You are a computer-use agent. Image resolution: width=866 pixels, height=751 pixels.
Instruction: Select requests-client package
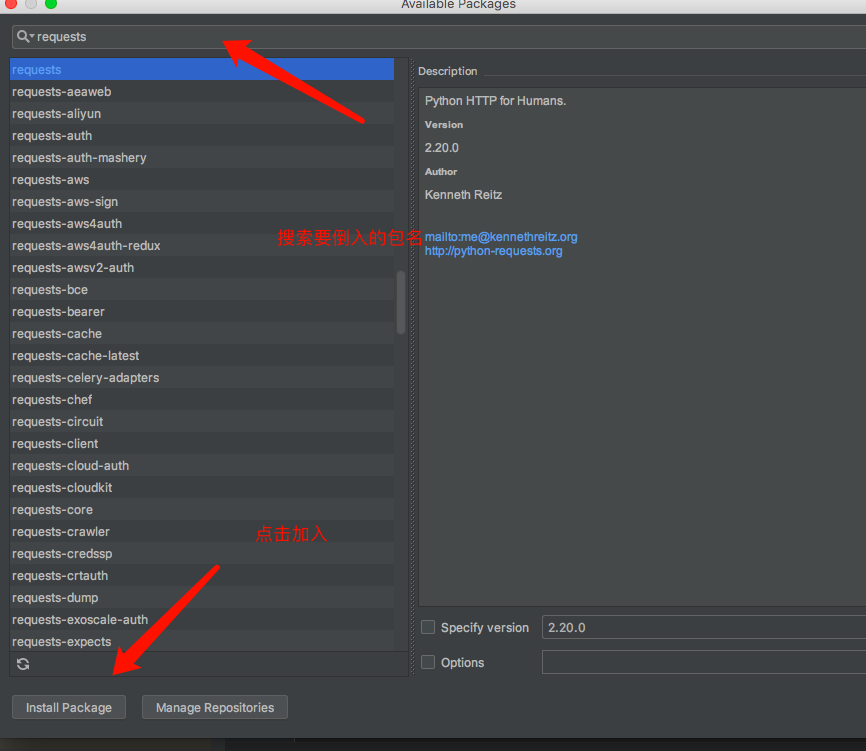pyautogui.click(x=202, y=444)
